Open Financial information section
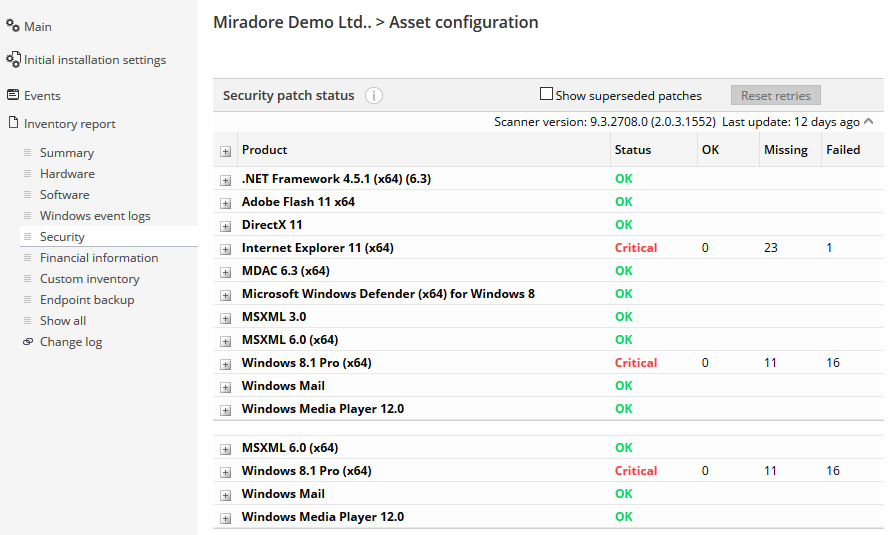892x535 pixels. point(99,258)
